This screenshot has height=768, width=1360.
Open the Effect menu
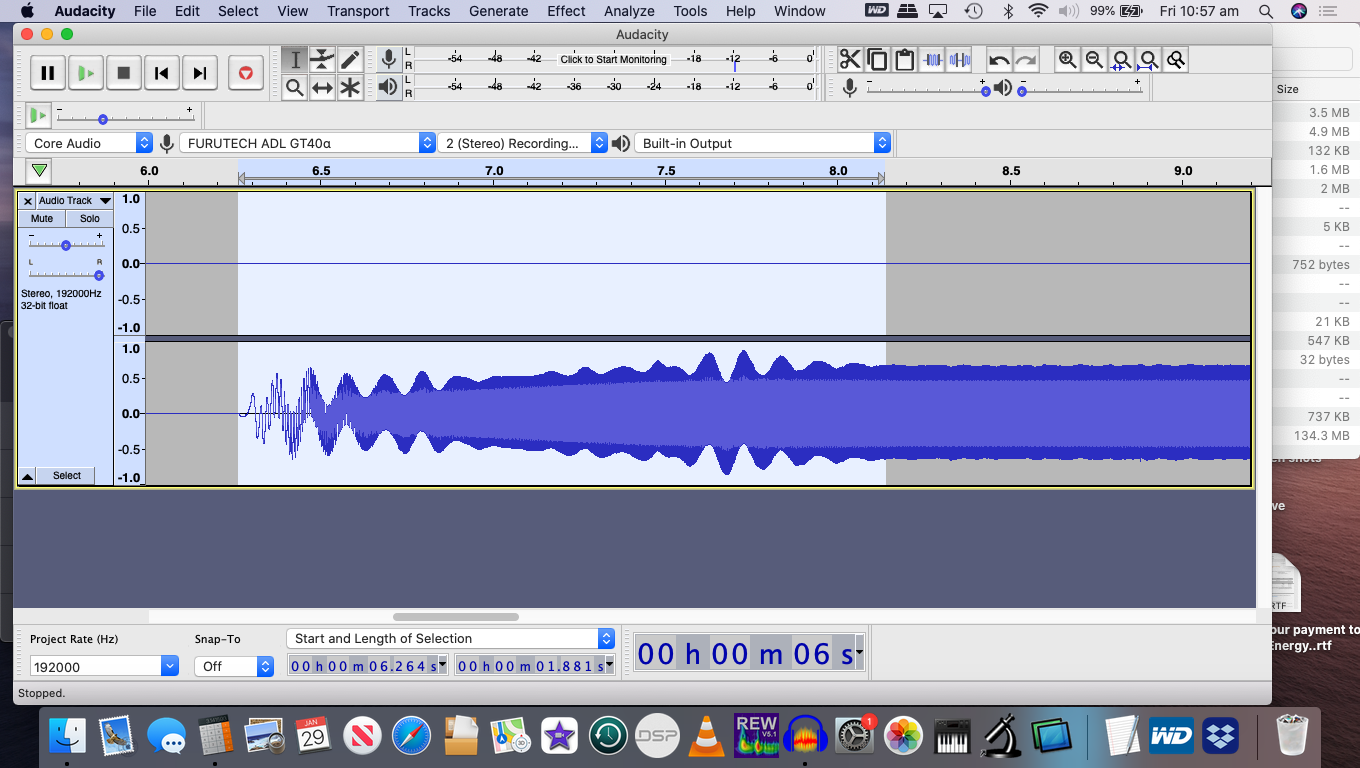pyautogui.click(x=566, y=11)
